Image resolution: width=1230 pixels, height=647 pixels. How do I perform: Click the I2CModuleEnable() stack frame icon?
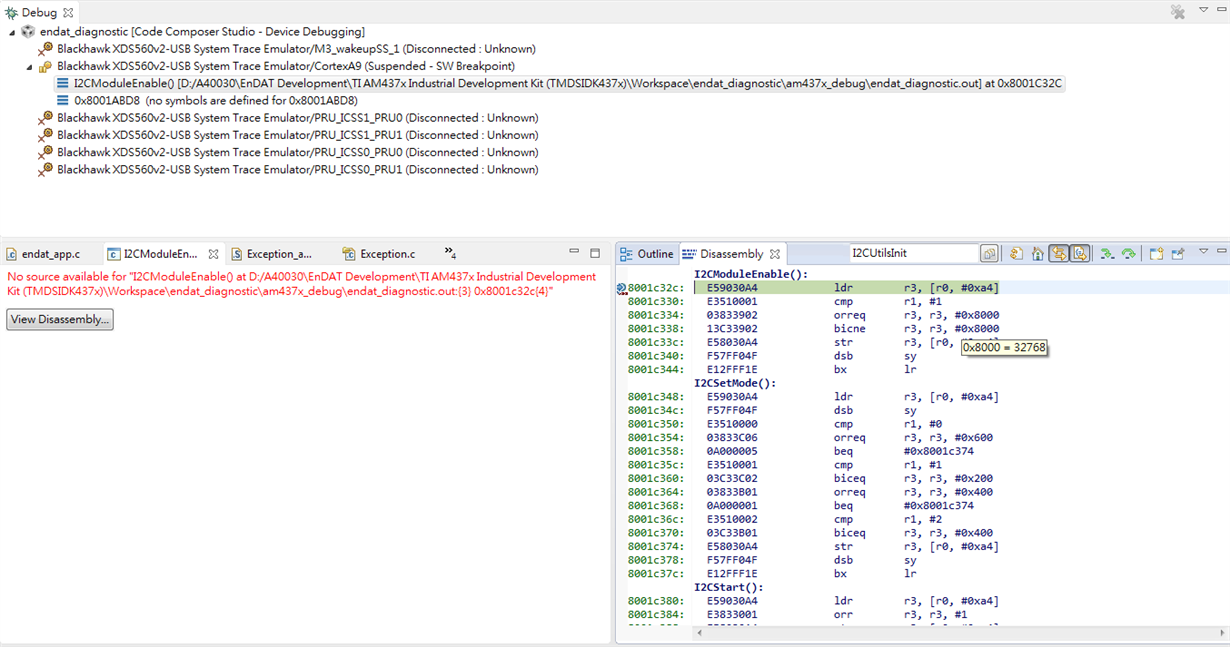click(63, 84)
